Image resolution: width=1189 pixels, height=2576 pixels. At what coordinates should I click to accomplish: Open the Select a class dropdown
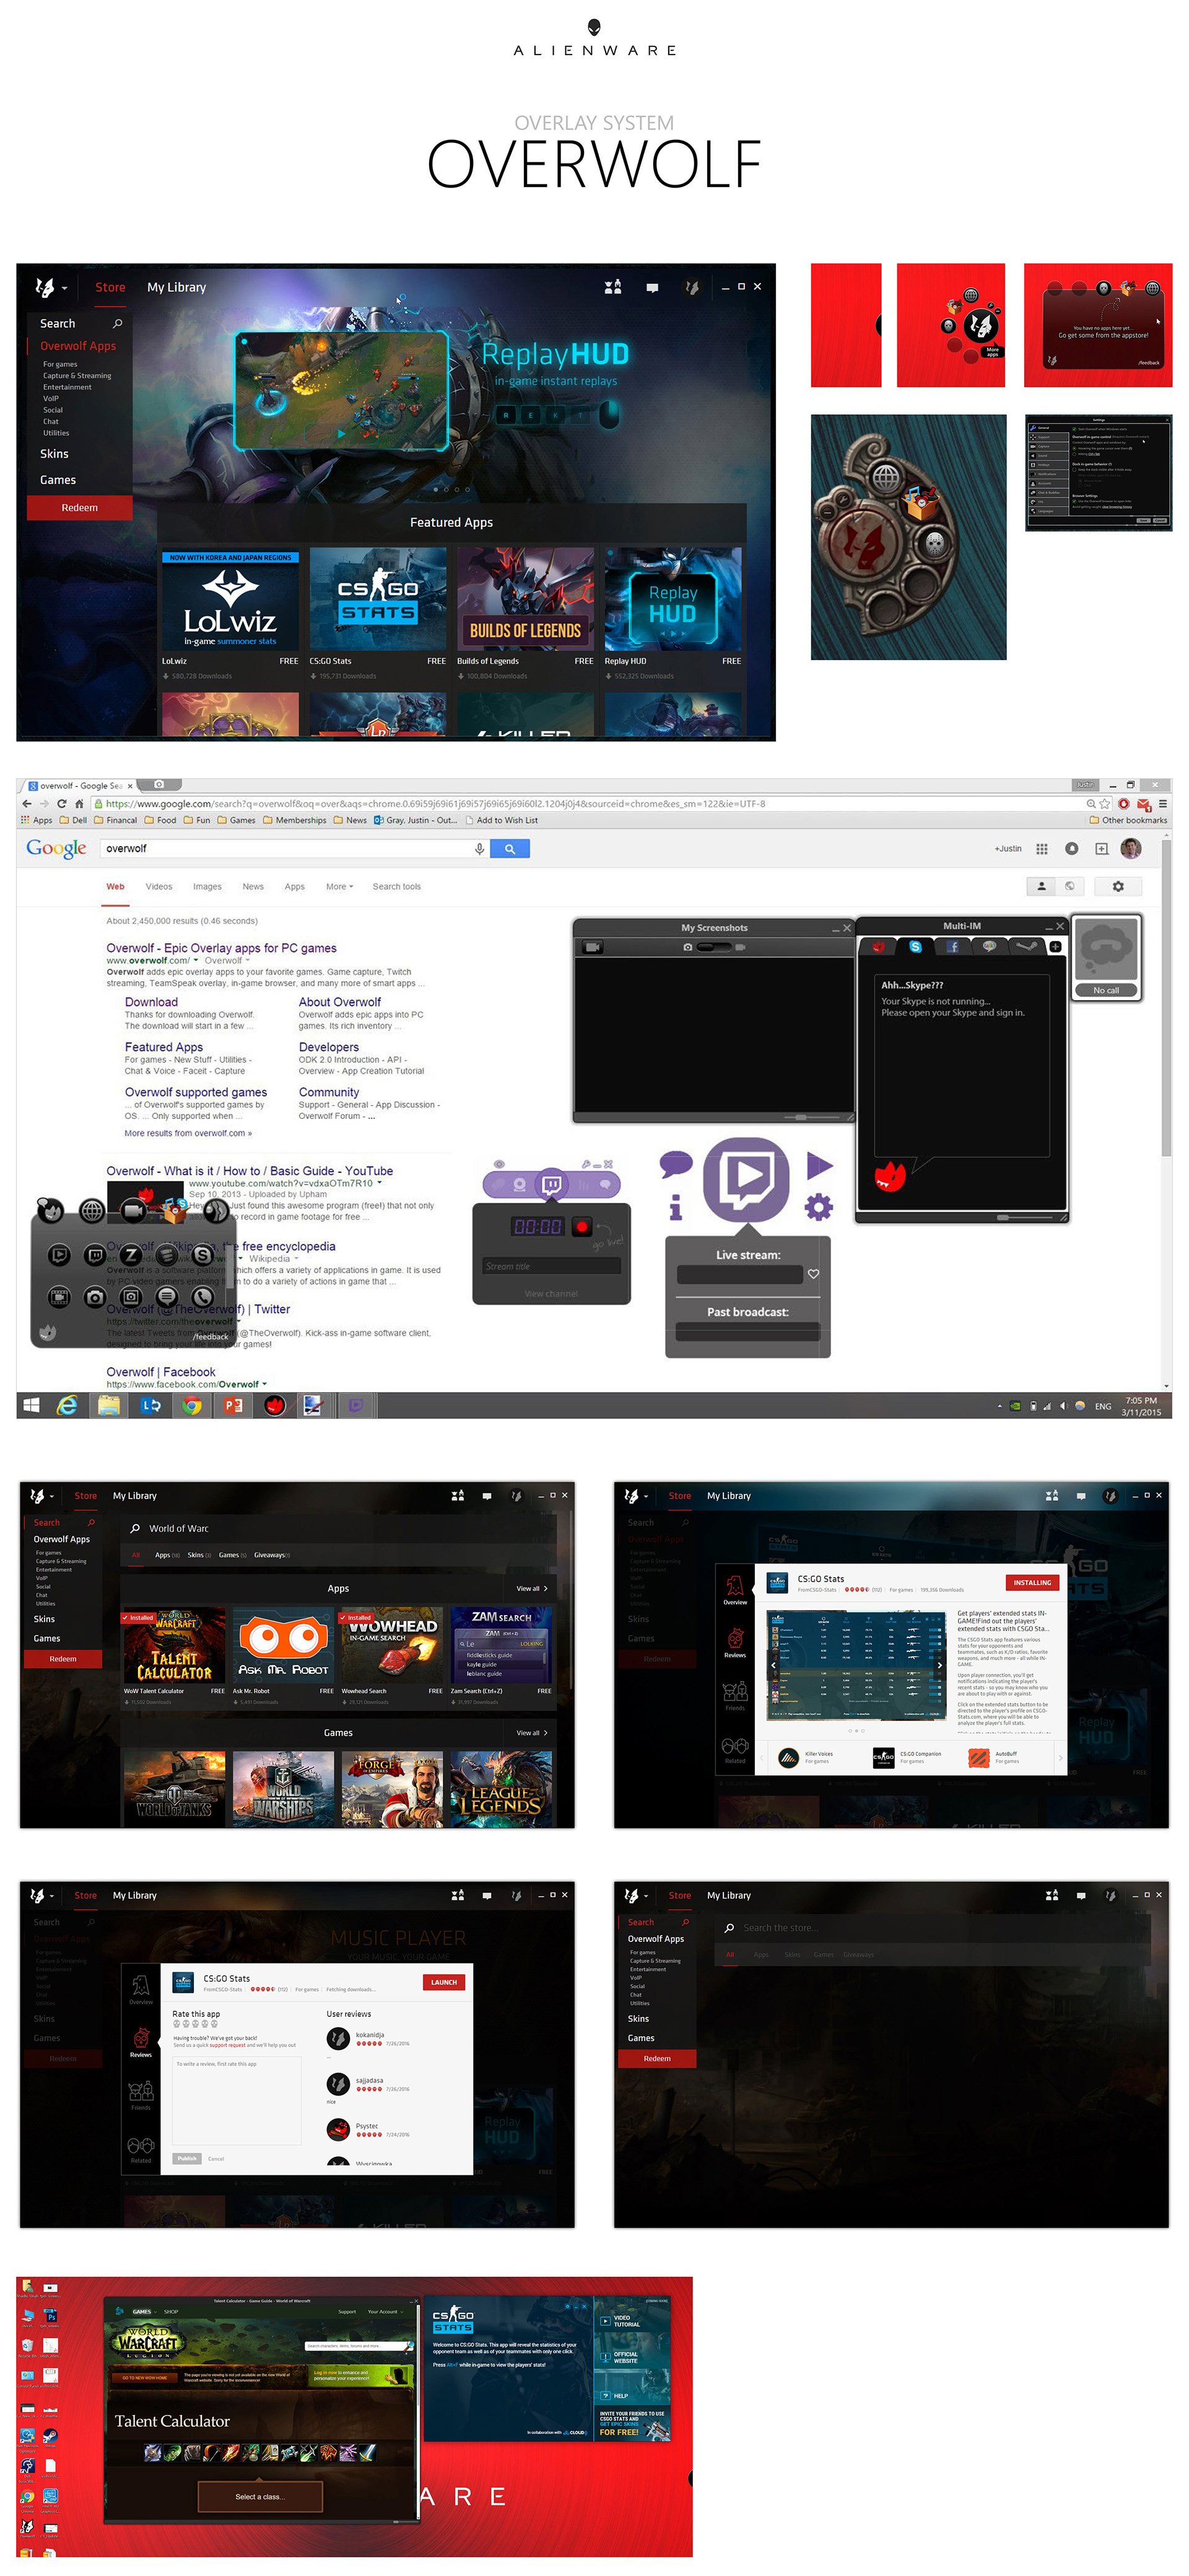(260, 2496)
